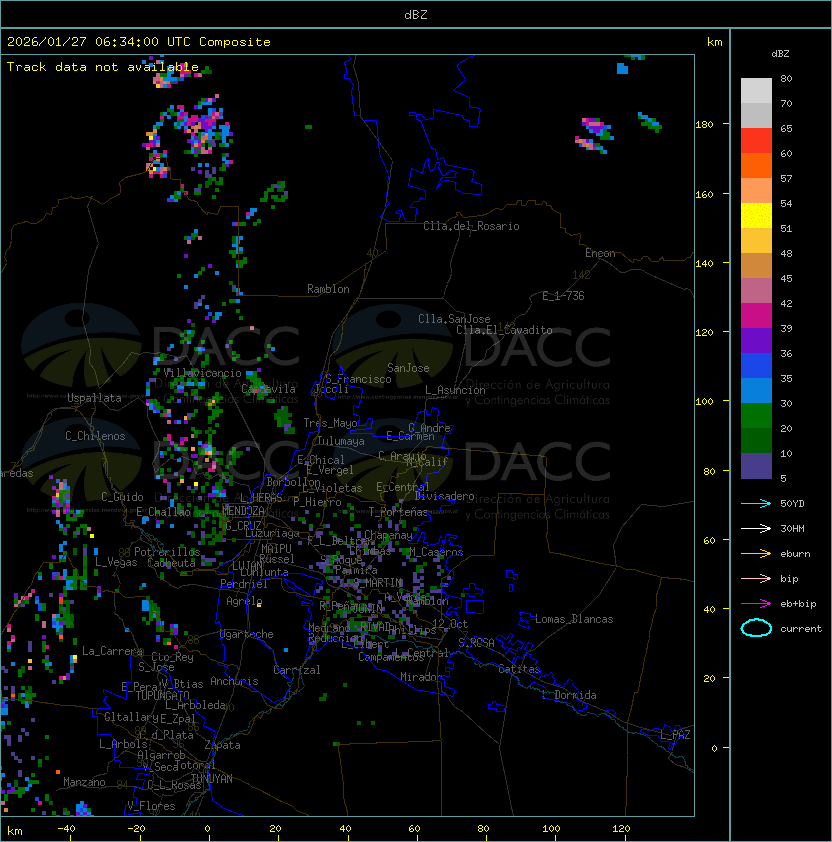Click the 'Carrizal' map label

tap(297, 670)
